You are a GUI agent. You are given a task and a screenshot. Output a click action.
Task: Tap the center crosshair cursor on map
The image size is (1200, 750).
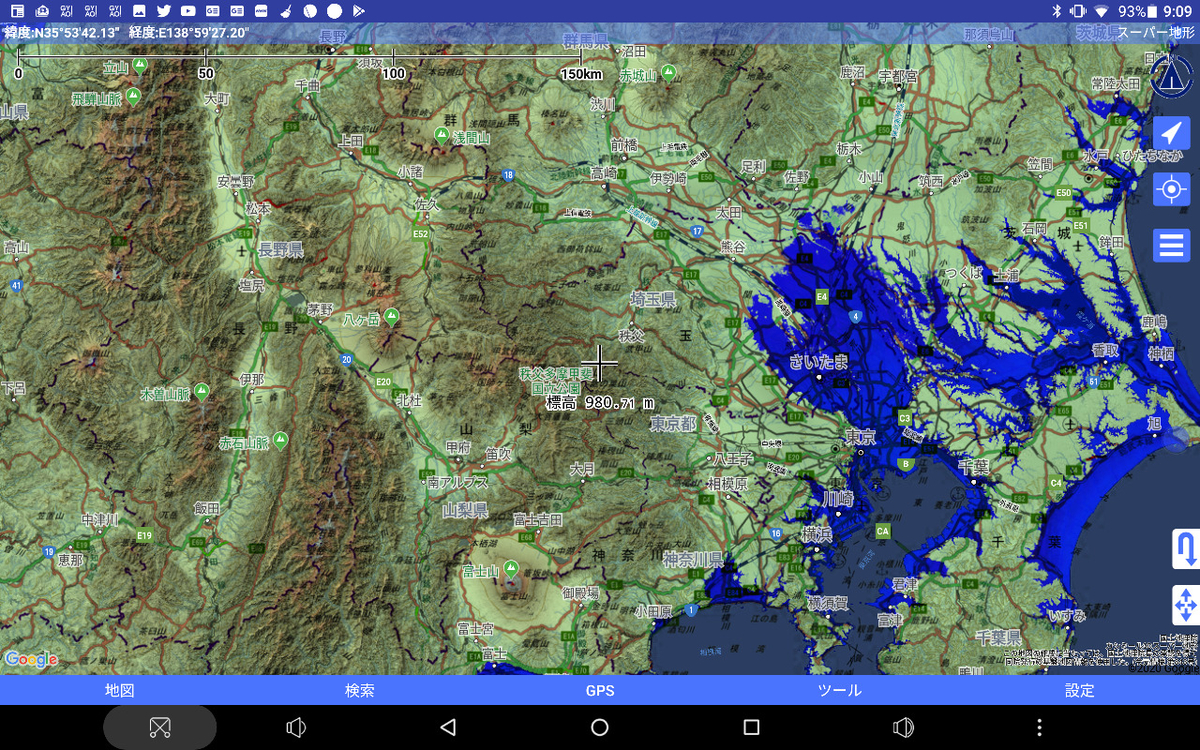click(600, 362)
